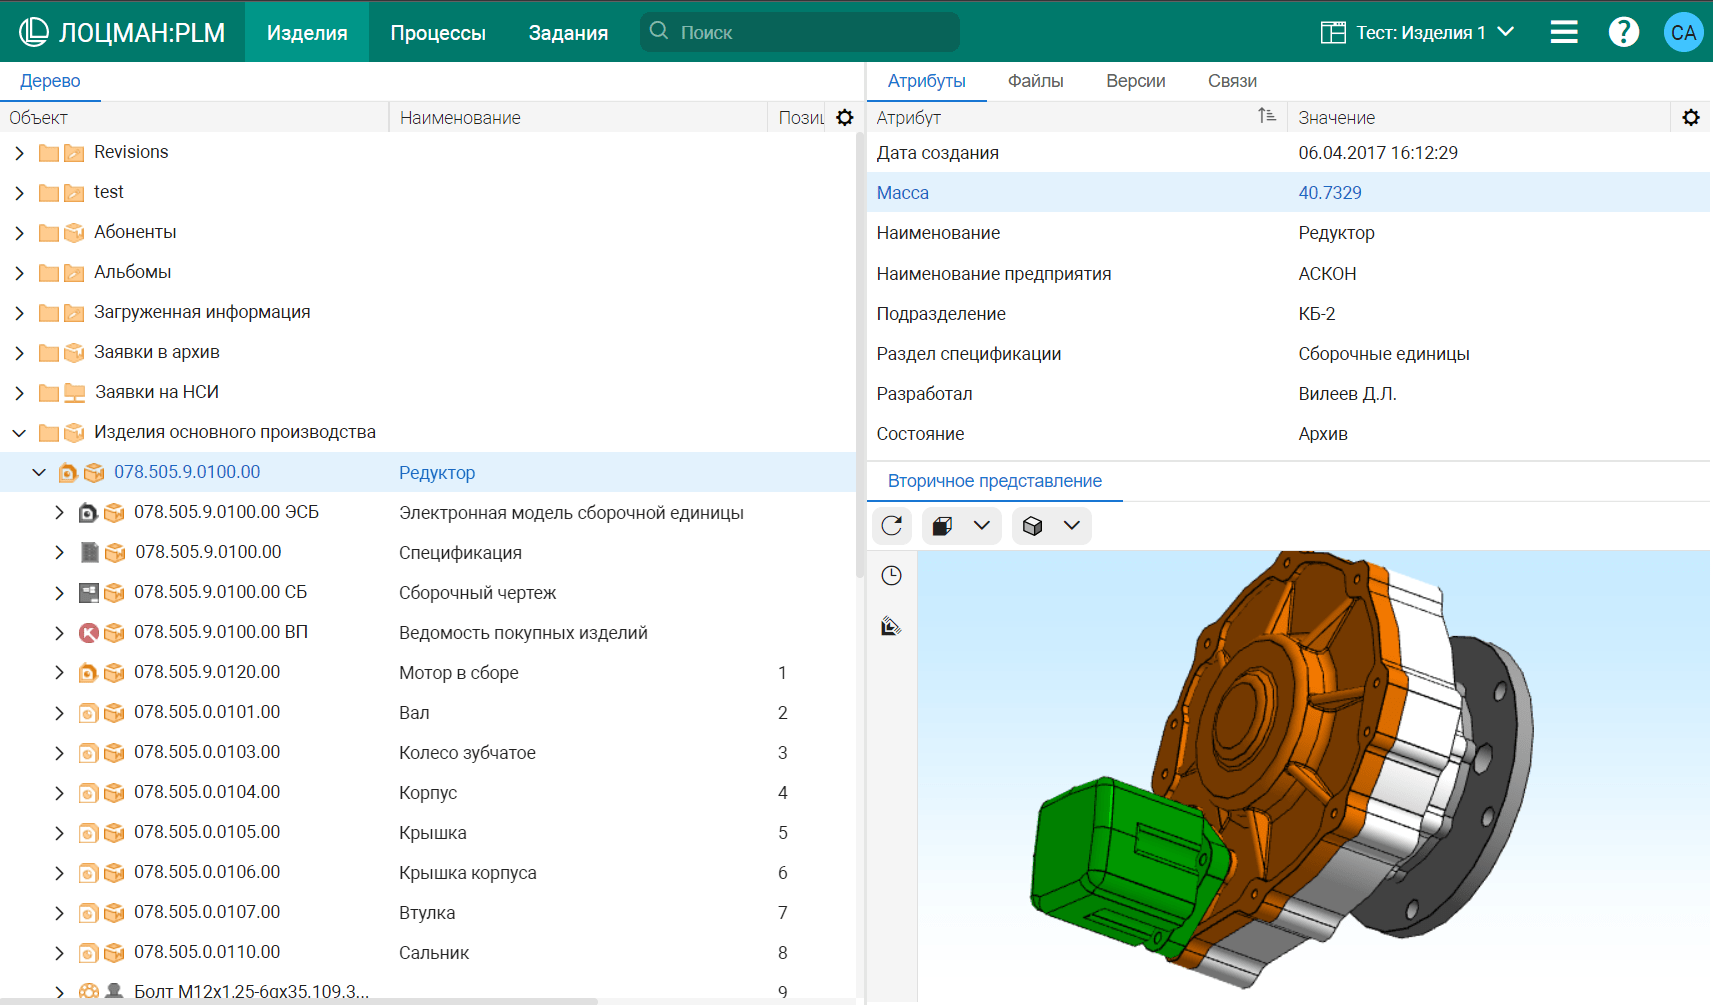Open the help question mark icon
This screenshot has width=1713, height=1005.
[x=1624, y=32]
